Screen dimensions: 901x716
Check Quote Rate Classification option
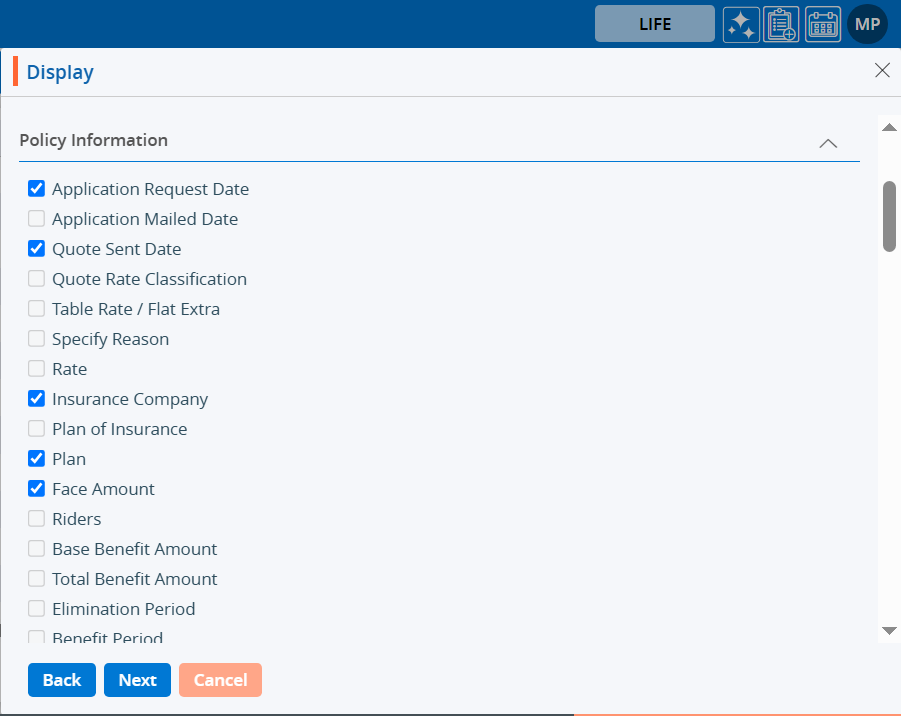[x=36, y=279]
